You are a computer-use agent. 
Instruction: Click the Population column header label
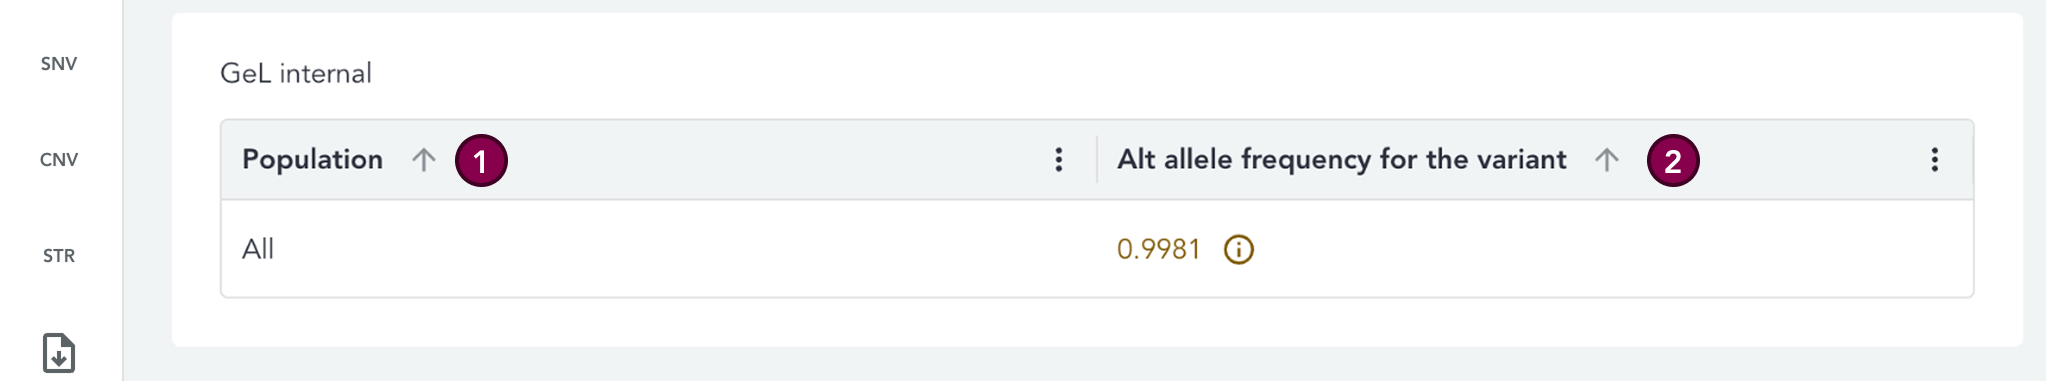click(312, 160)
